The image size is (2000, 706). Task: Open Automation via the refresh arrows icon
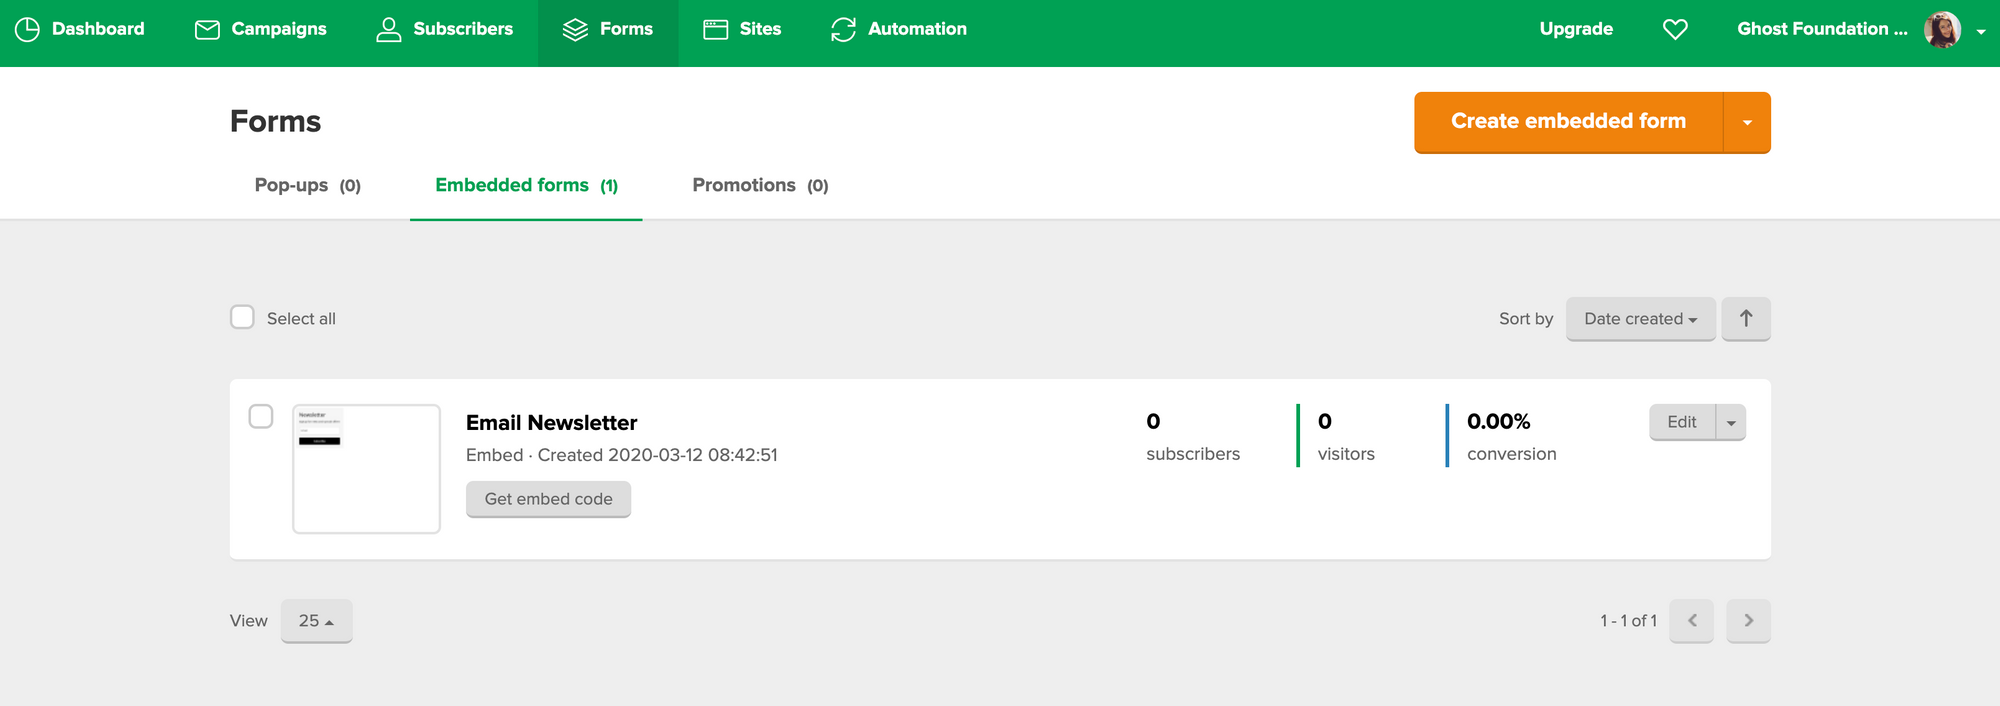tap(843, 30)
